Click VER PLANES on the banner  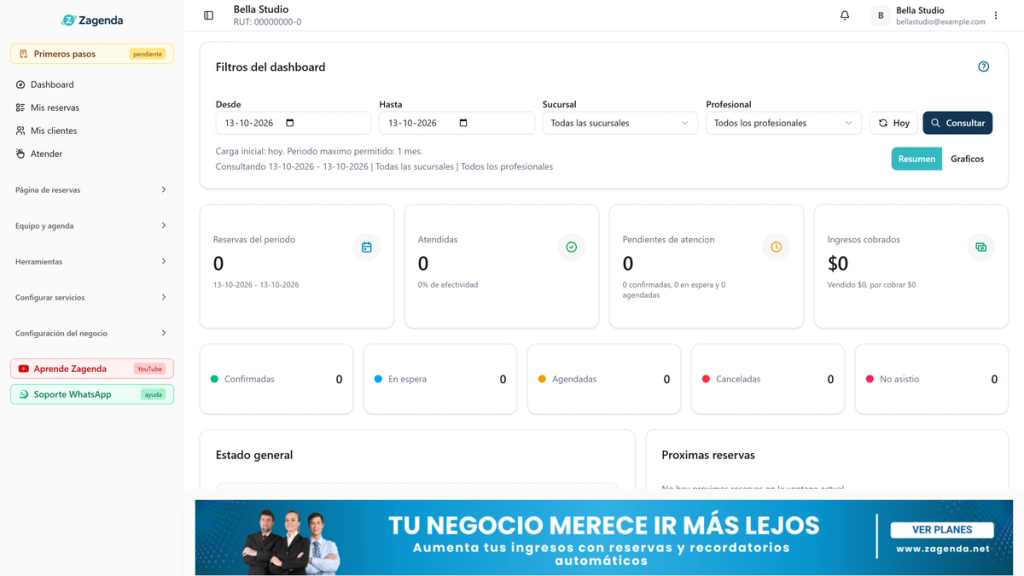pyautogui.click(x=942, y=530)
